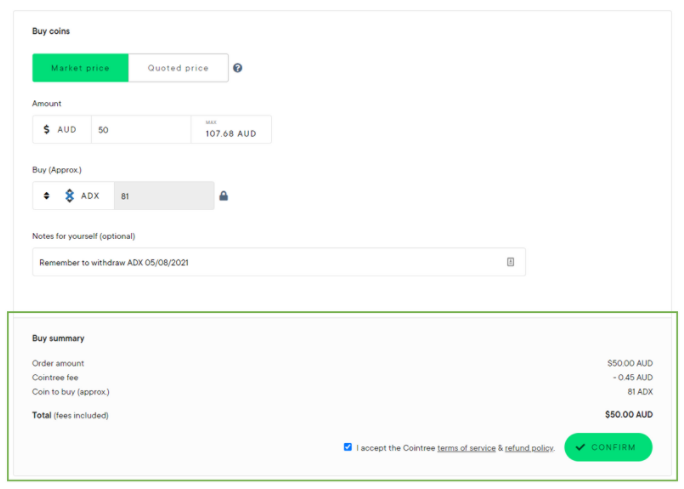Image resolution: width=684 pixels, height=489 pixels.
Task: Set amount to max 107.68 AUD
Action: pos(231,130)
